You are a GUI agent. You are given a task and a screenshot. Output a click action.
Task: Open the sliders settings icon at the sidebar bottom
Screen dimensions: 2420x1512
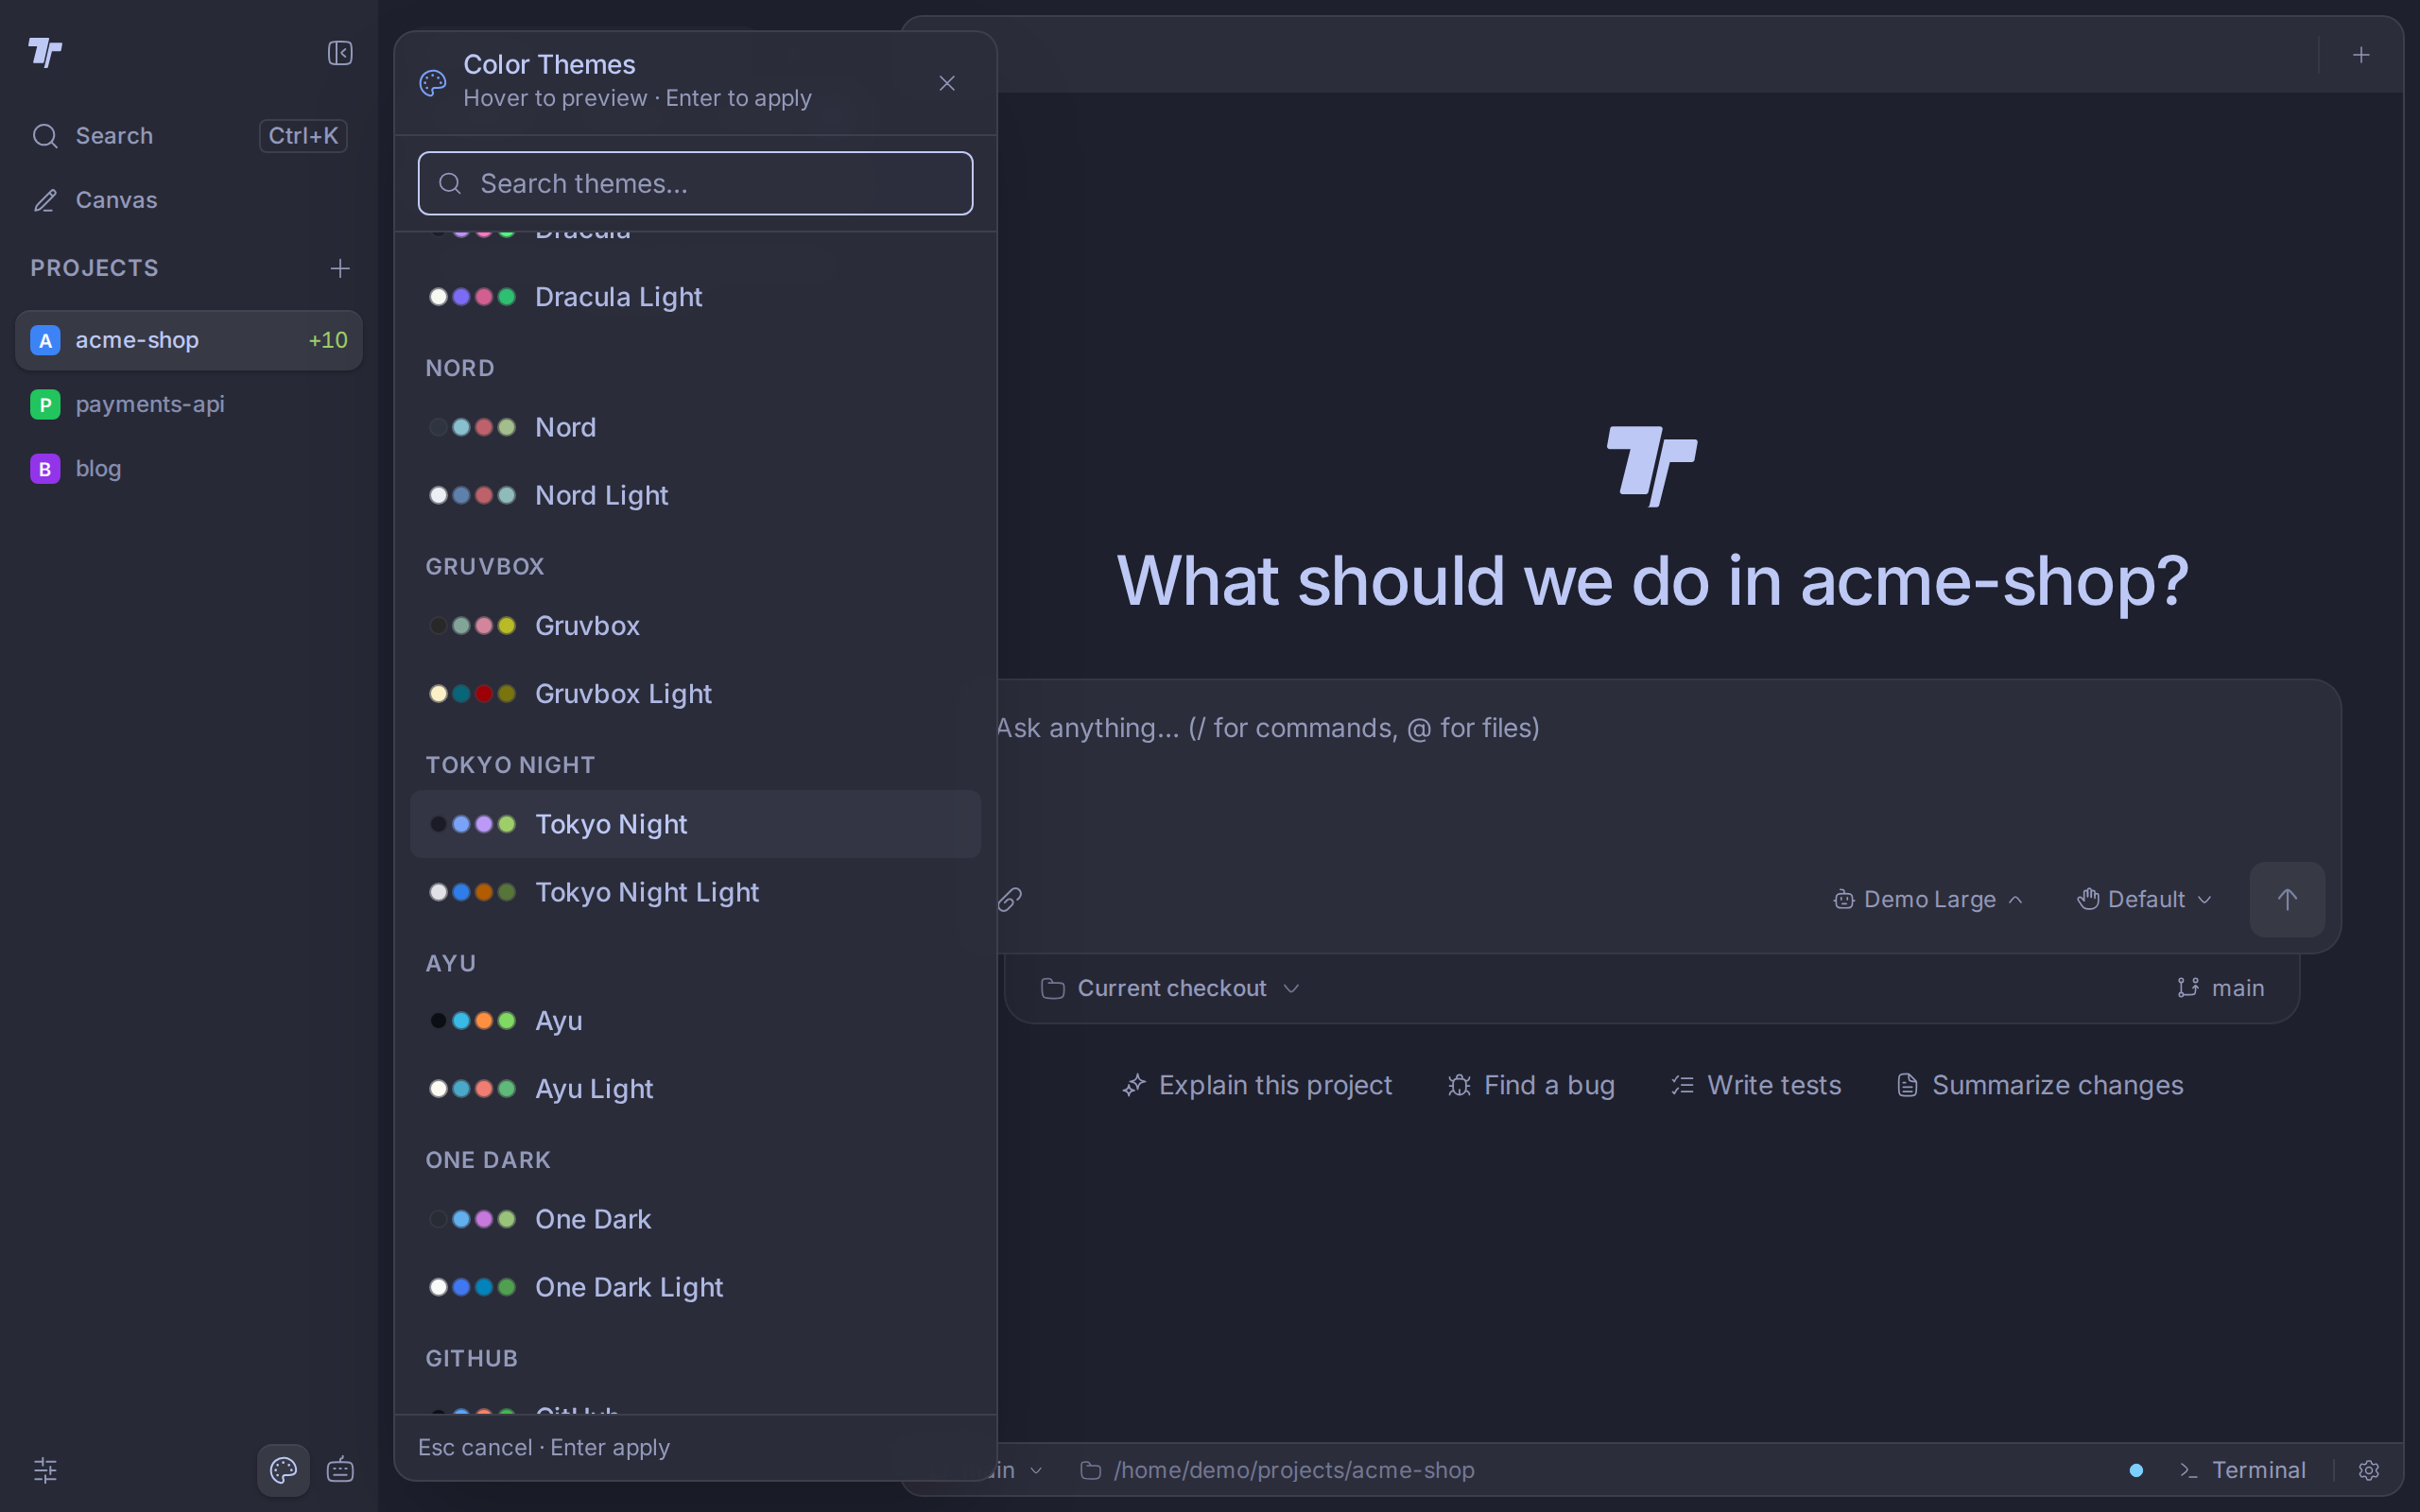point(45,1470)
